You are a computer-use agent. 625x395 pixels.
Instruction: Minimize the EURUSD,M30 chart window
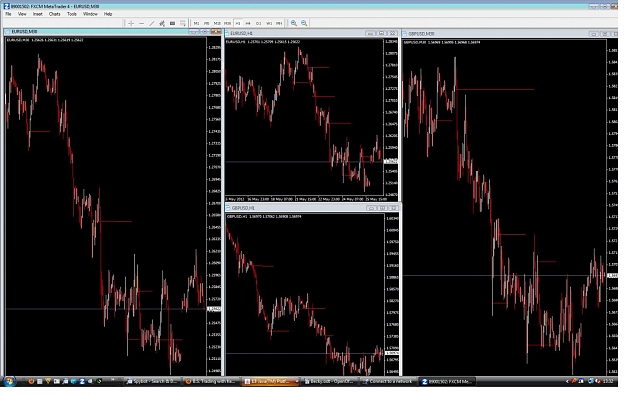[x=194, y=31]
